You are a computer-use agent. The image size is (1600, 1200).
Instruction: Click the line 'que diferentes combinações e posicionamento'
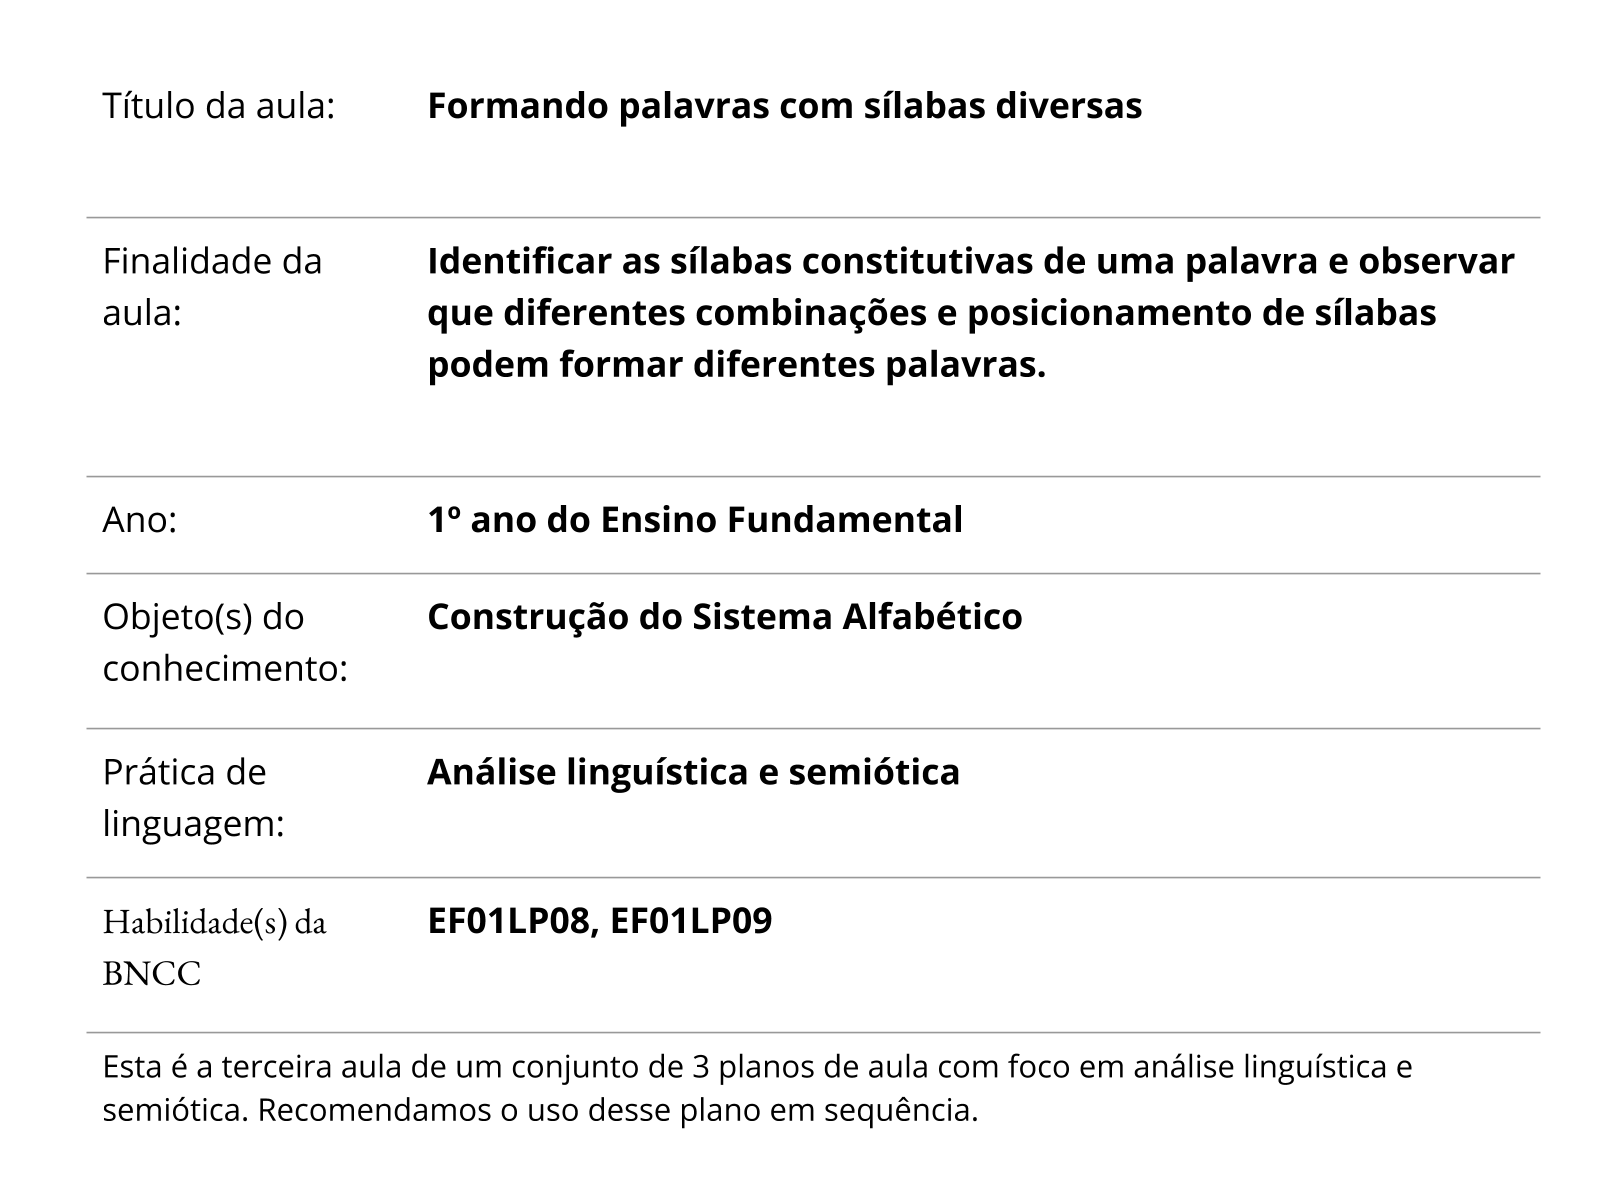pos(861,313)
